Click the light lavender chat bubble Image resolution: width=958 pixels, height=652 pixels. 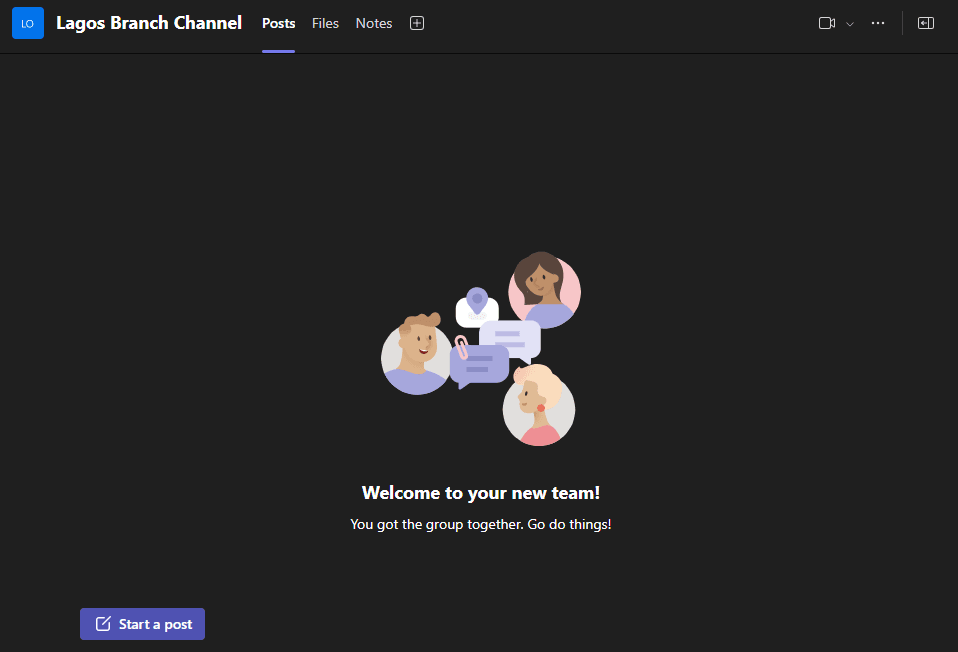[x=512, y=338]
